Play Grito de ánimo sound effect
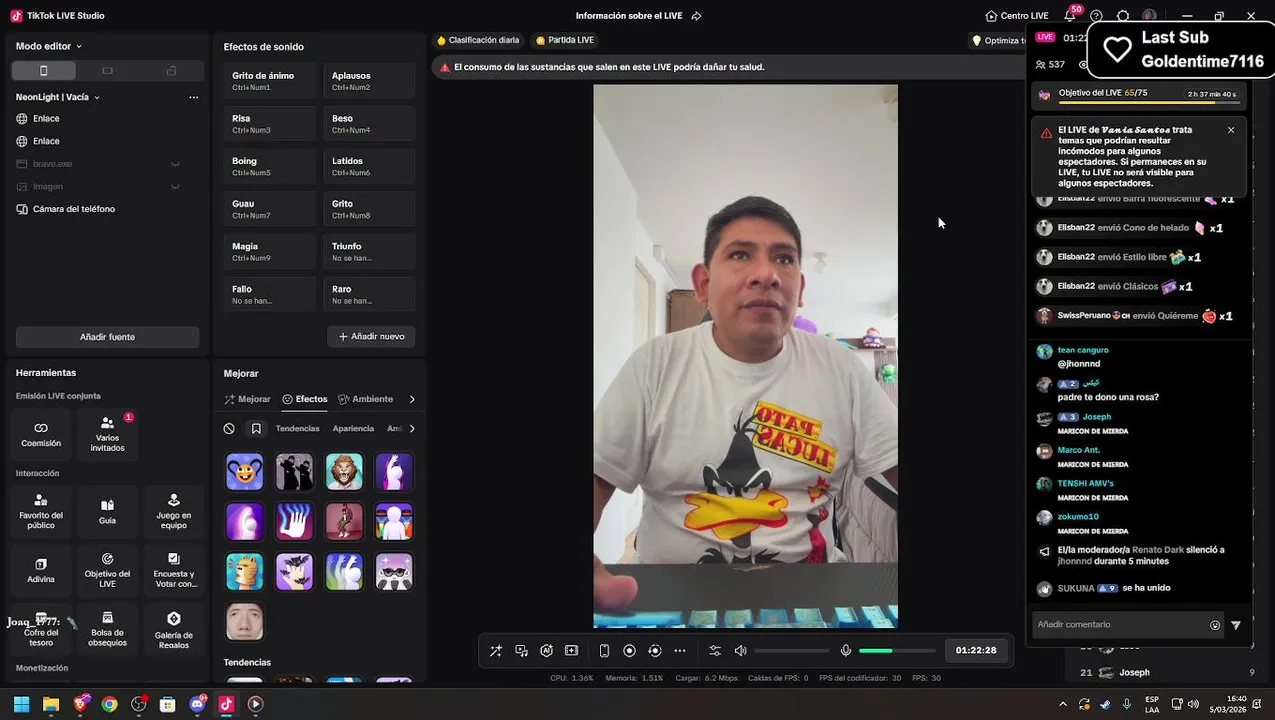1275x720 pixels. pyautogui.click(x=269, y=81)
